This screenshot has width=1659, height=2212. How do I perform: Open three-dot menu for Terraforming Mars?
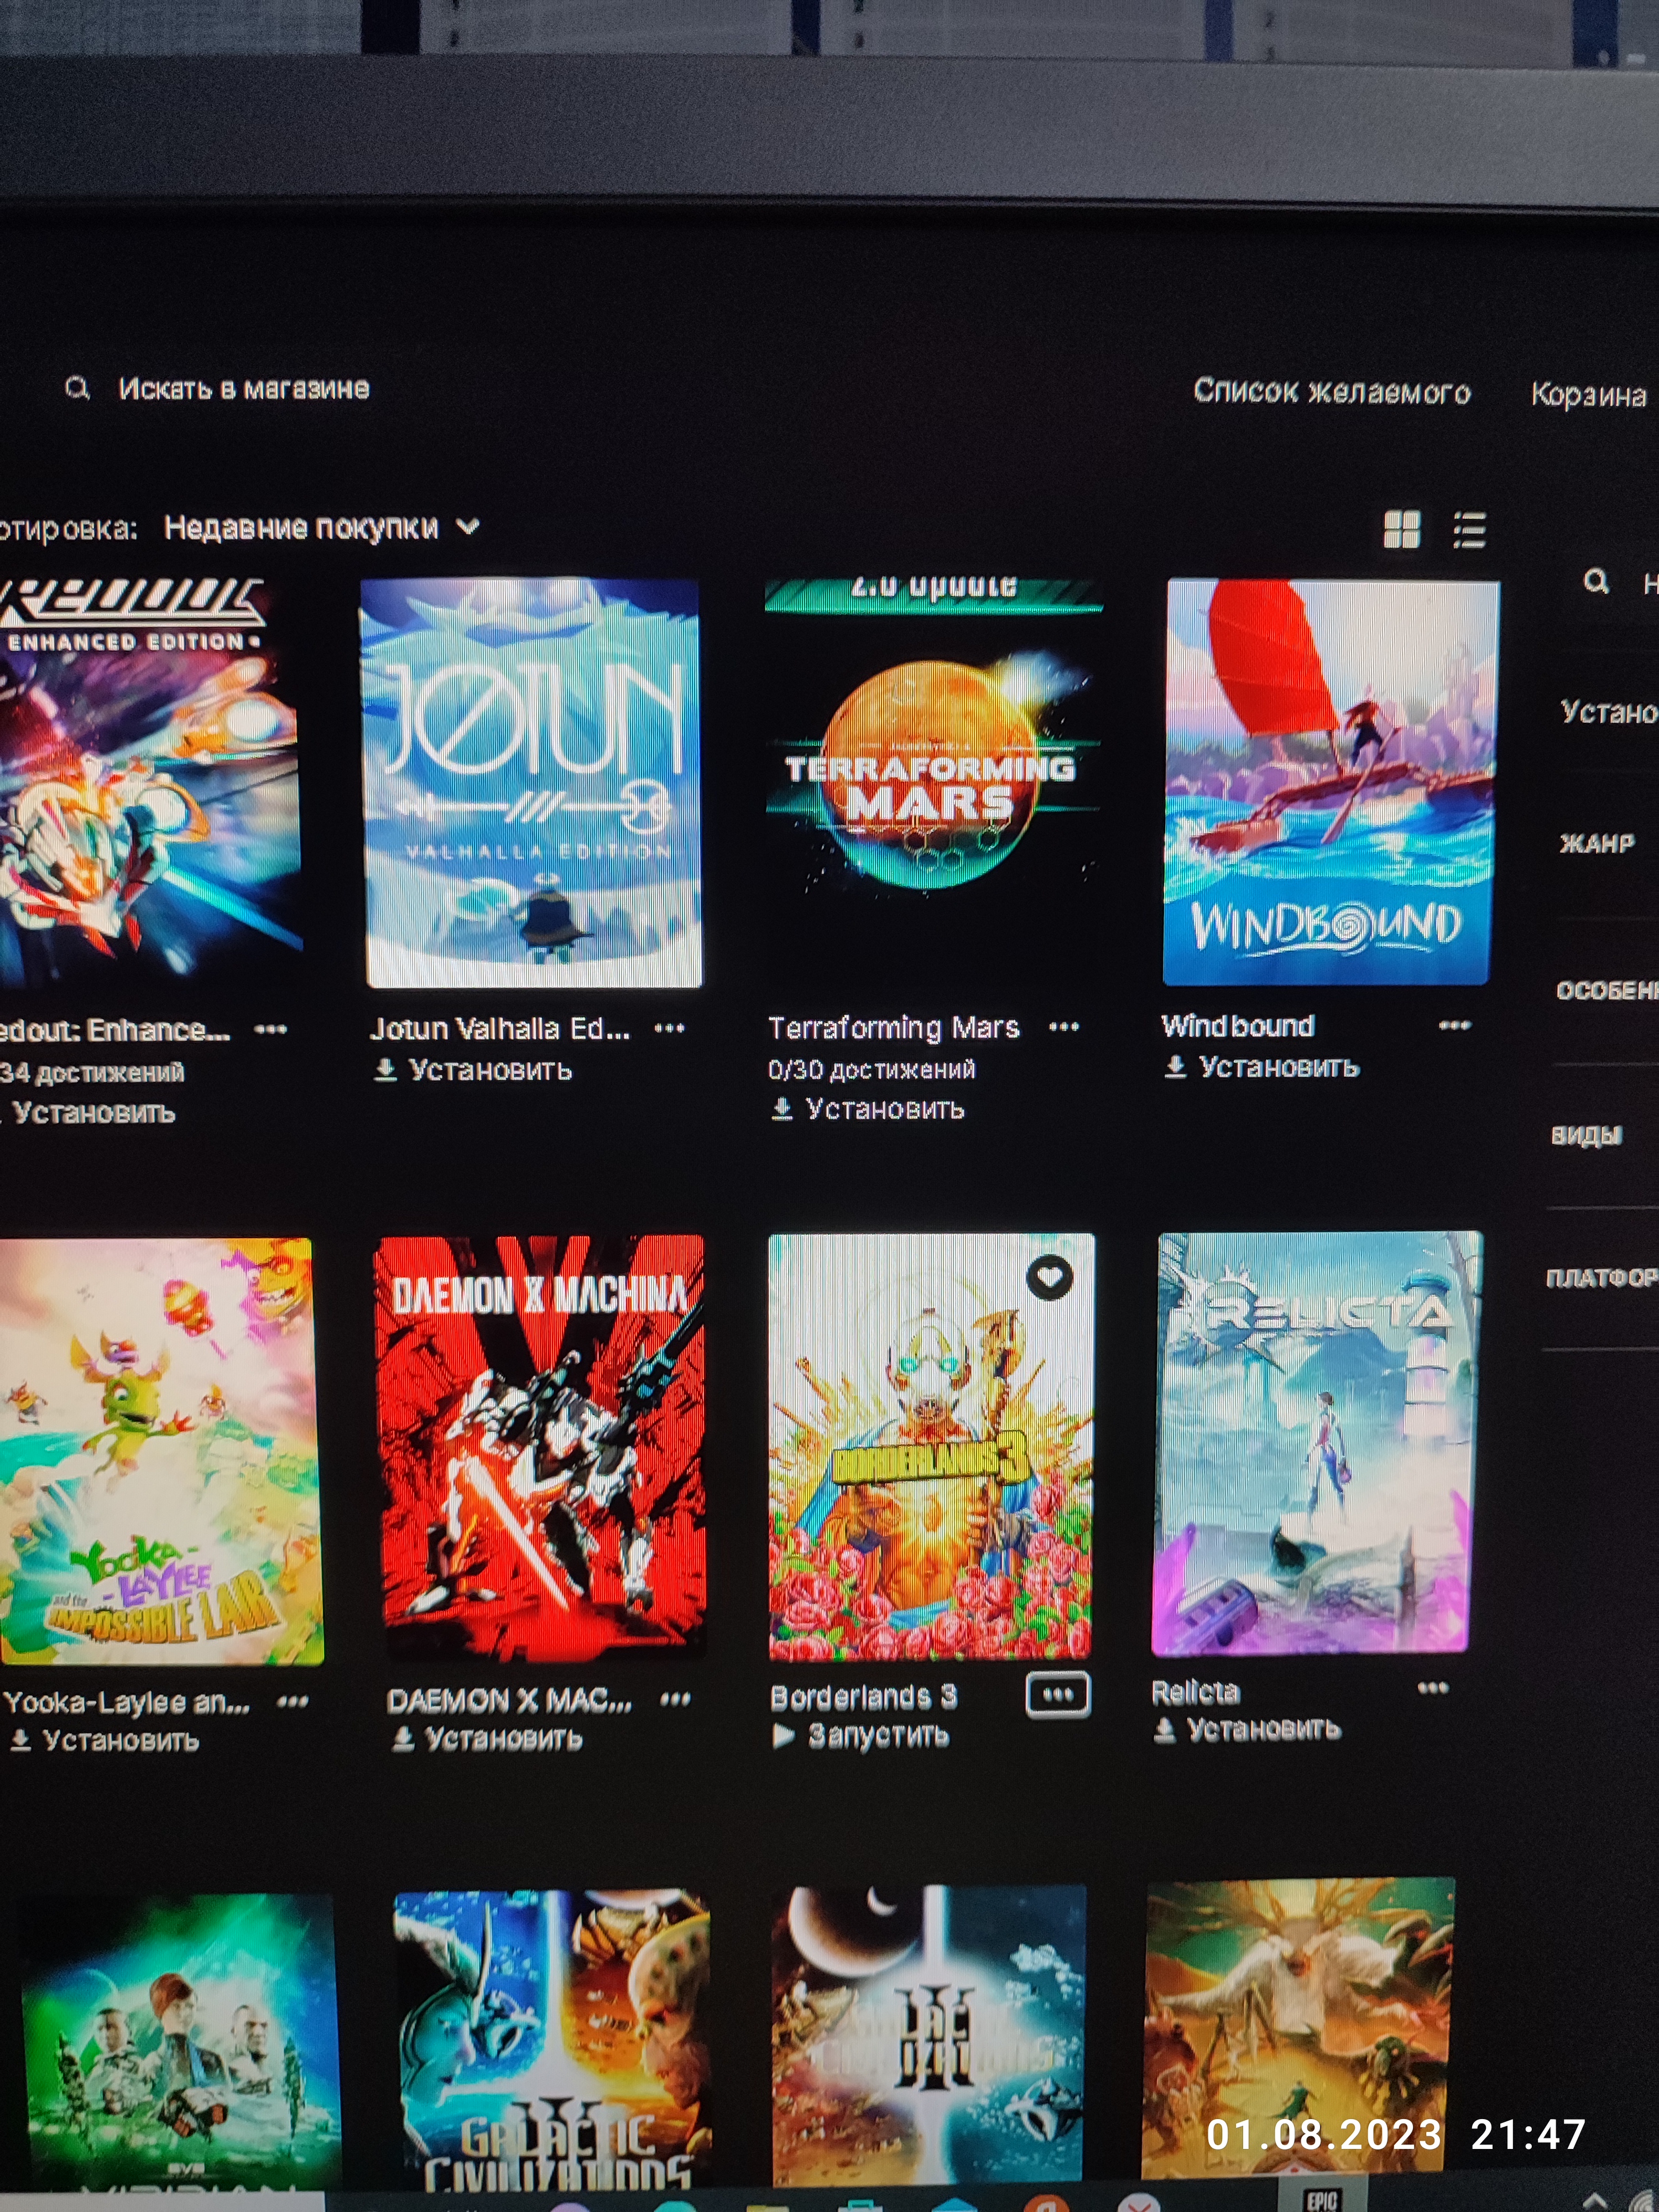pyautogui.click(x=1063, y=1027)
